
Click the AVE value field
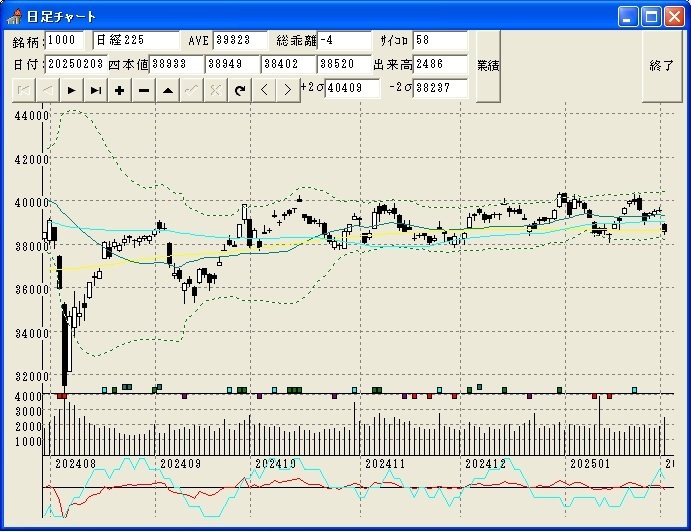click(x=240, y=41)
